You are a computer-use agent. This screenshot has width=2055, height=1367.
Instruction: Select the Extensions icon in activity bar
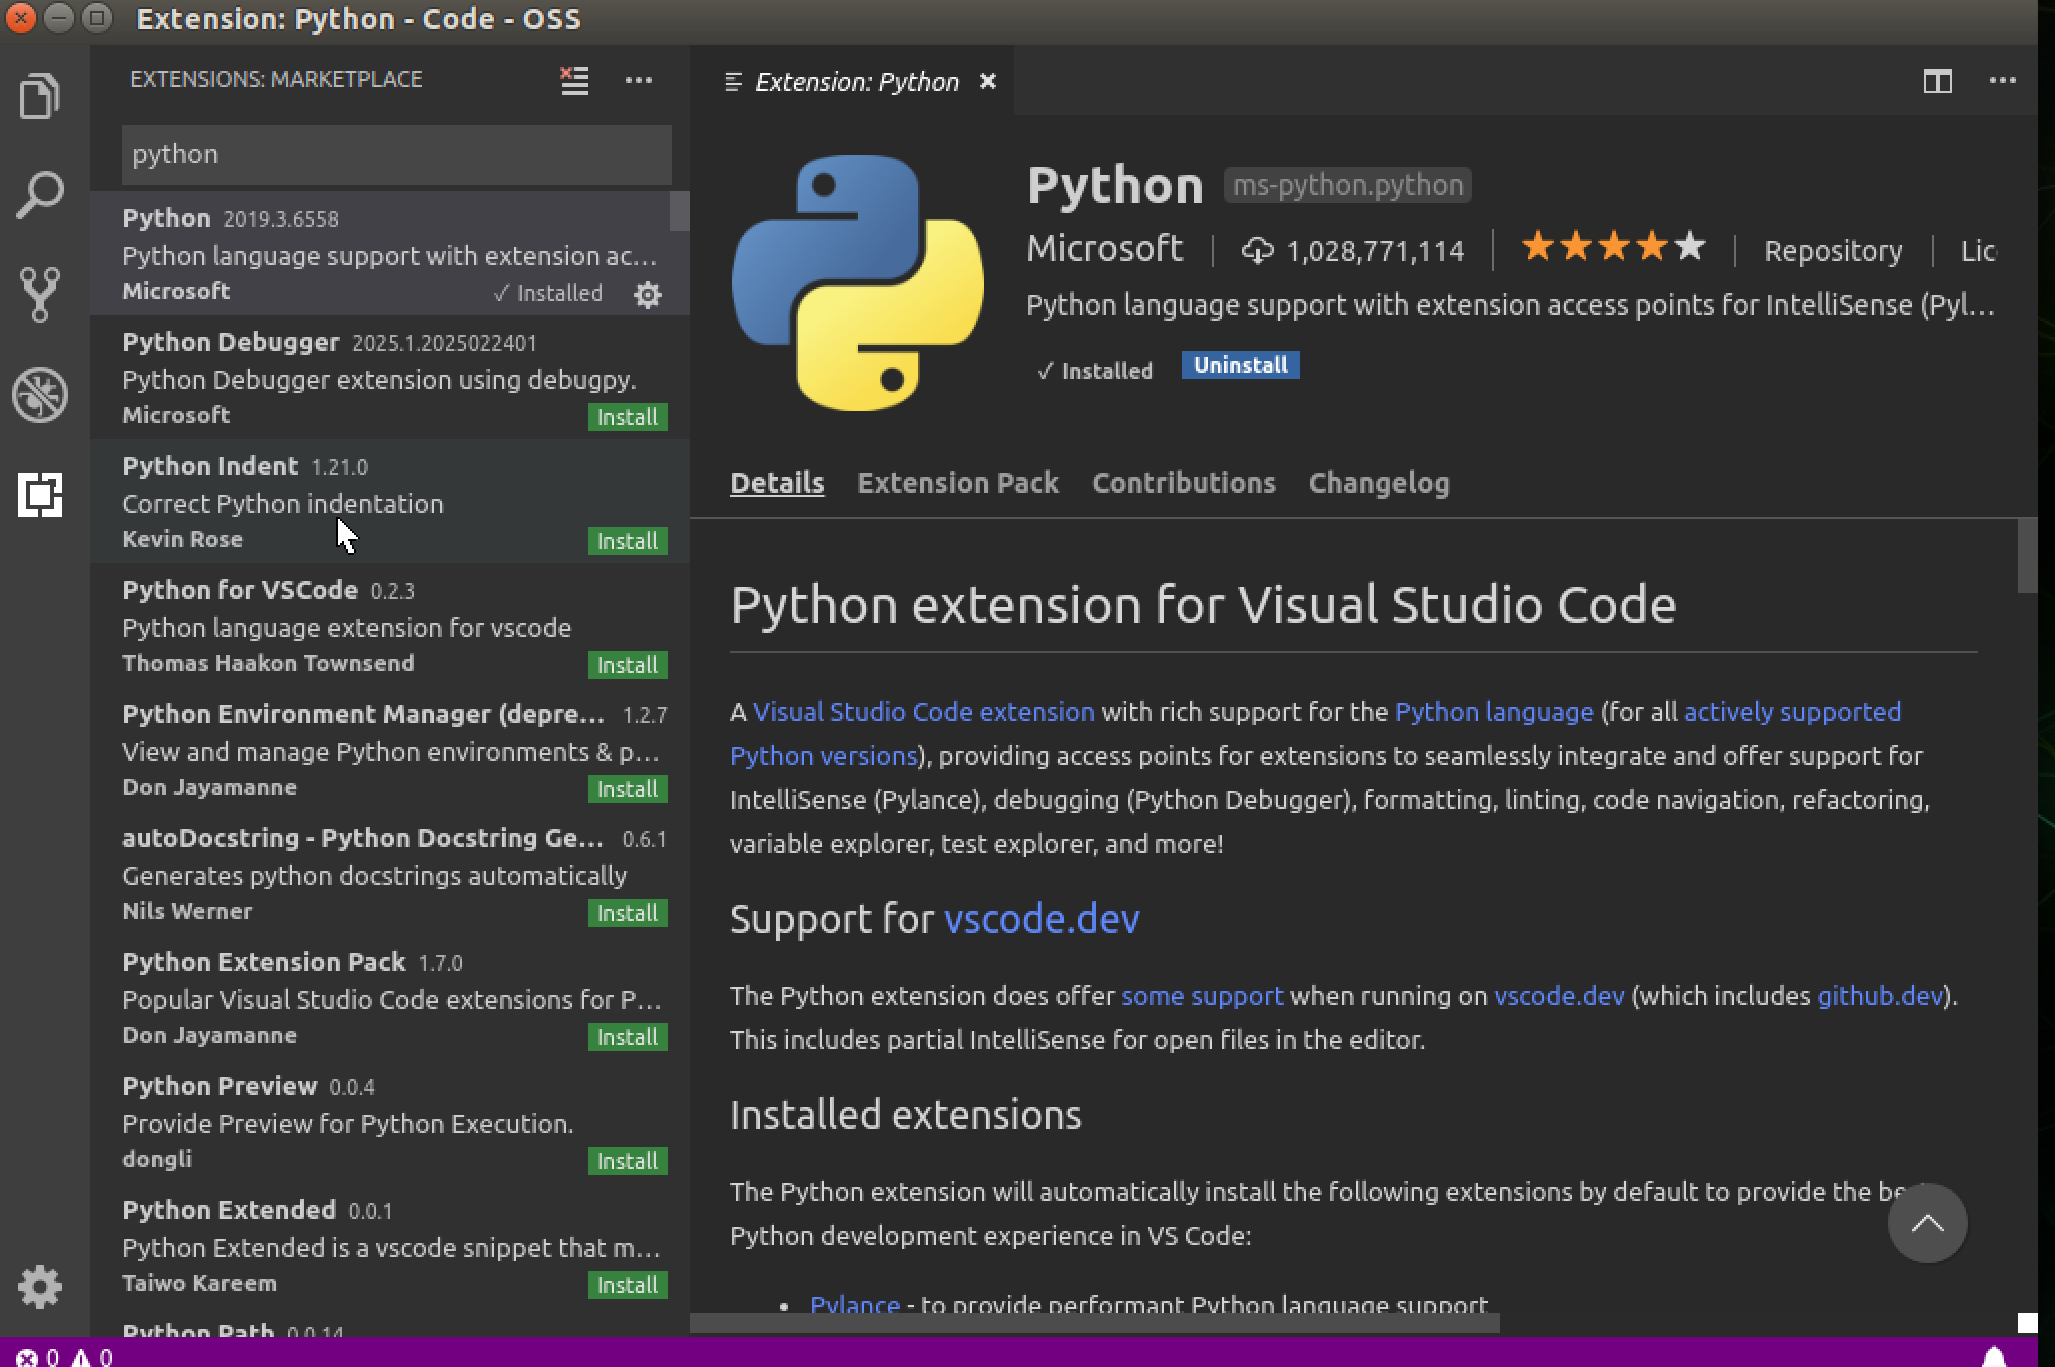coord(40,495)
